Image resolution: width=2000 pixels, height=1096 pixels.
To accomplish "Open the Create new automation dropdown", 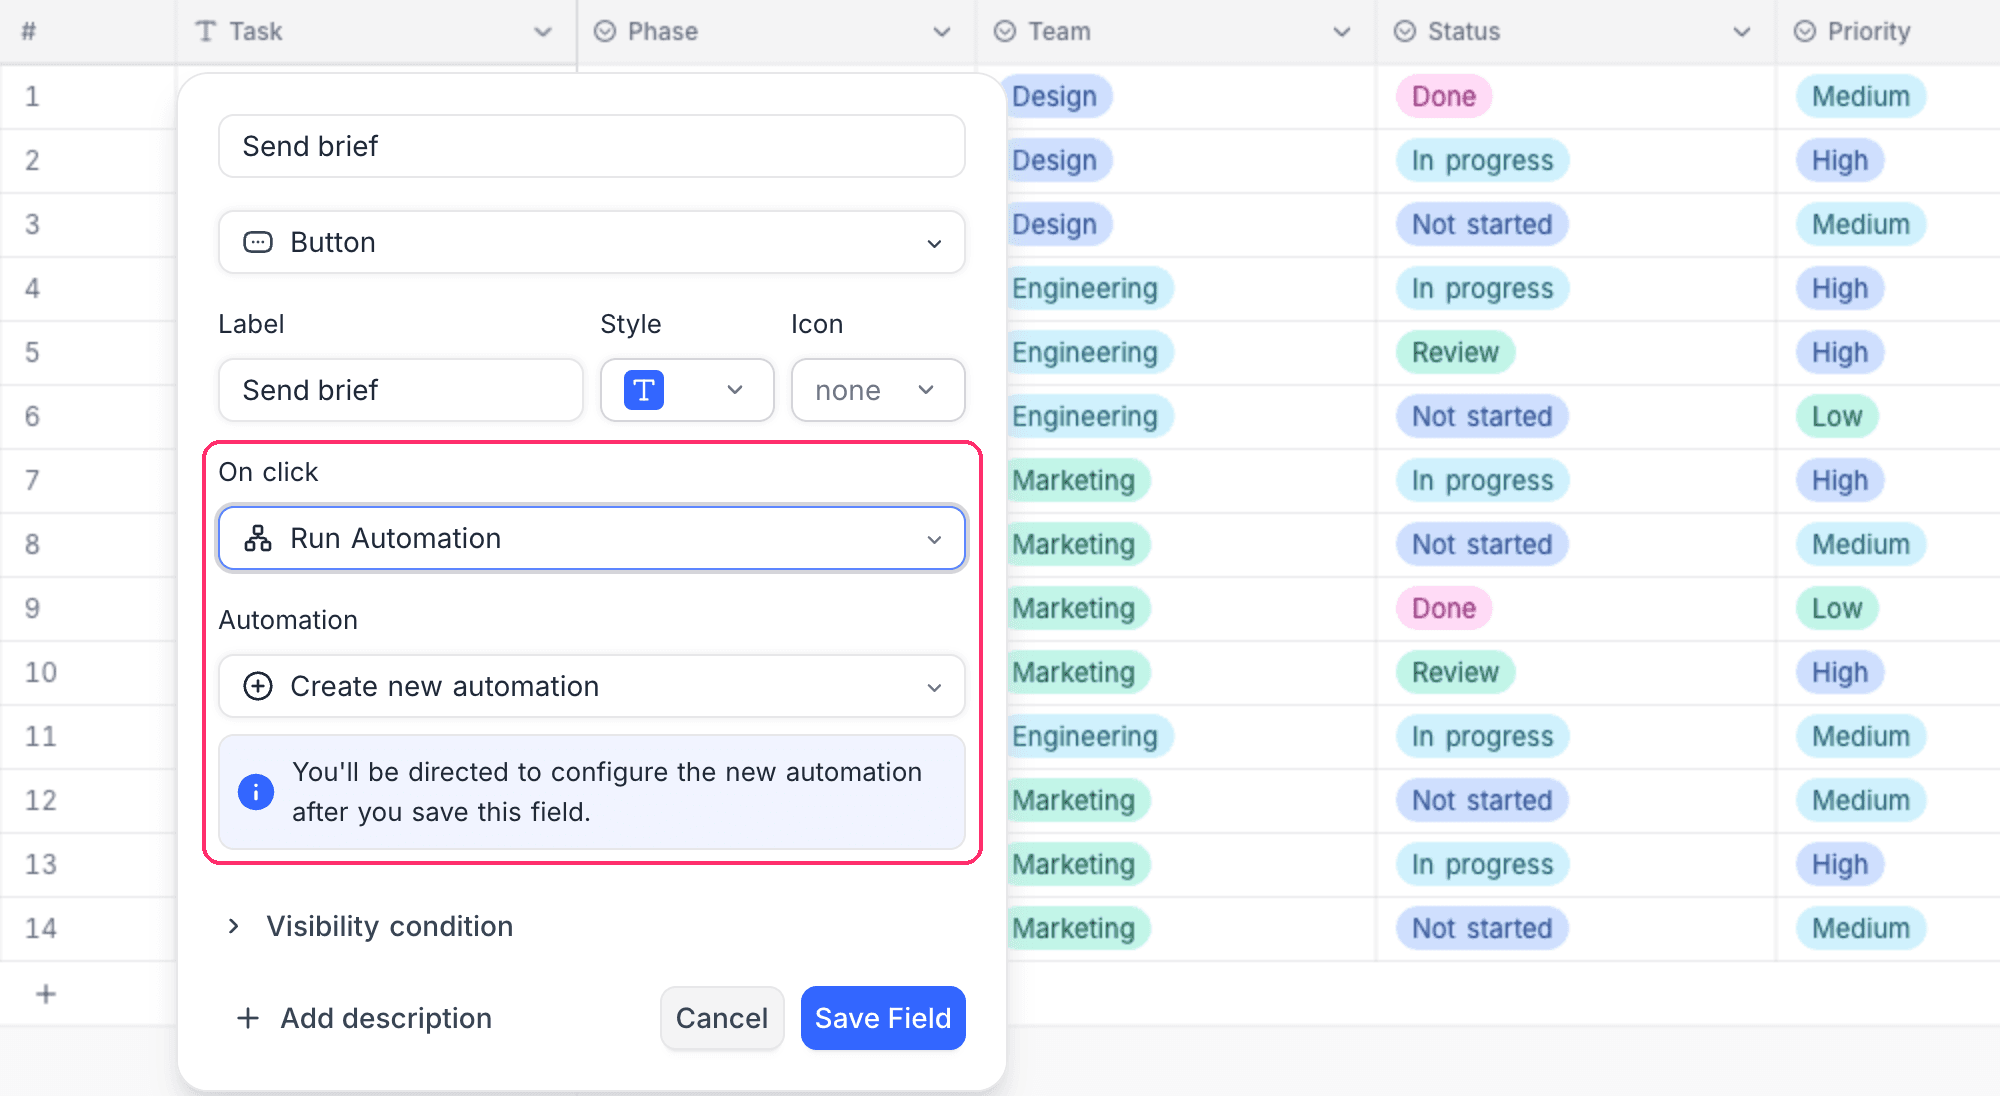I will [592, 686].
